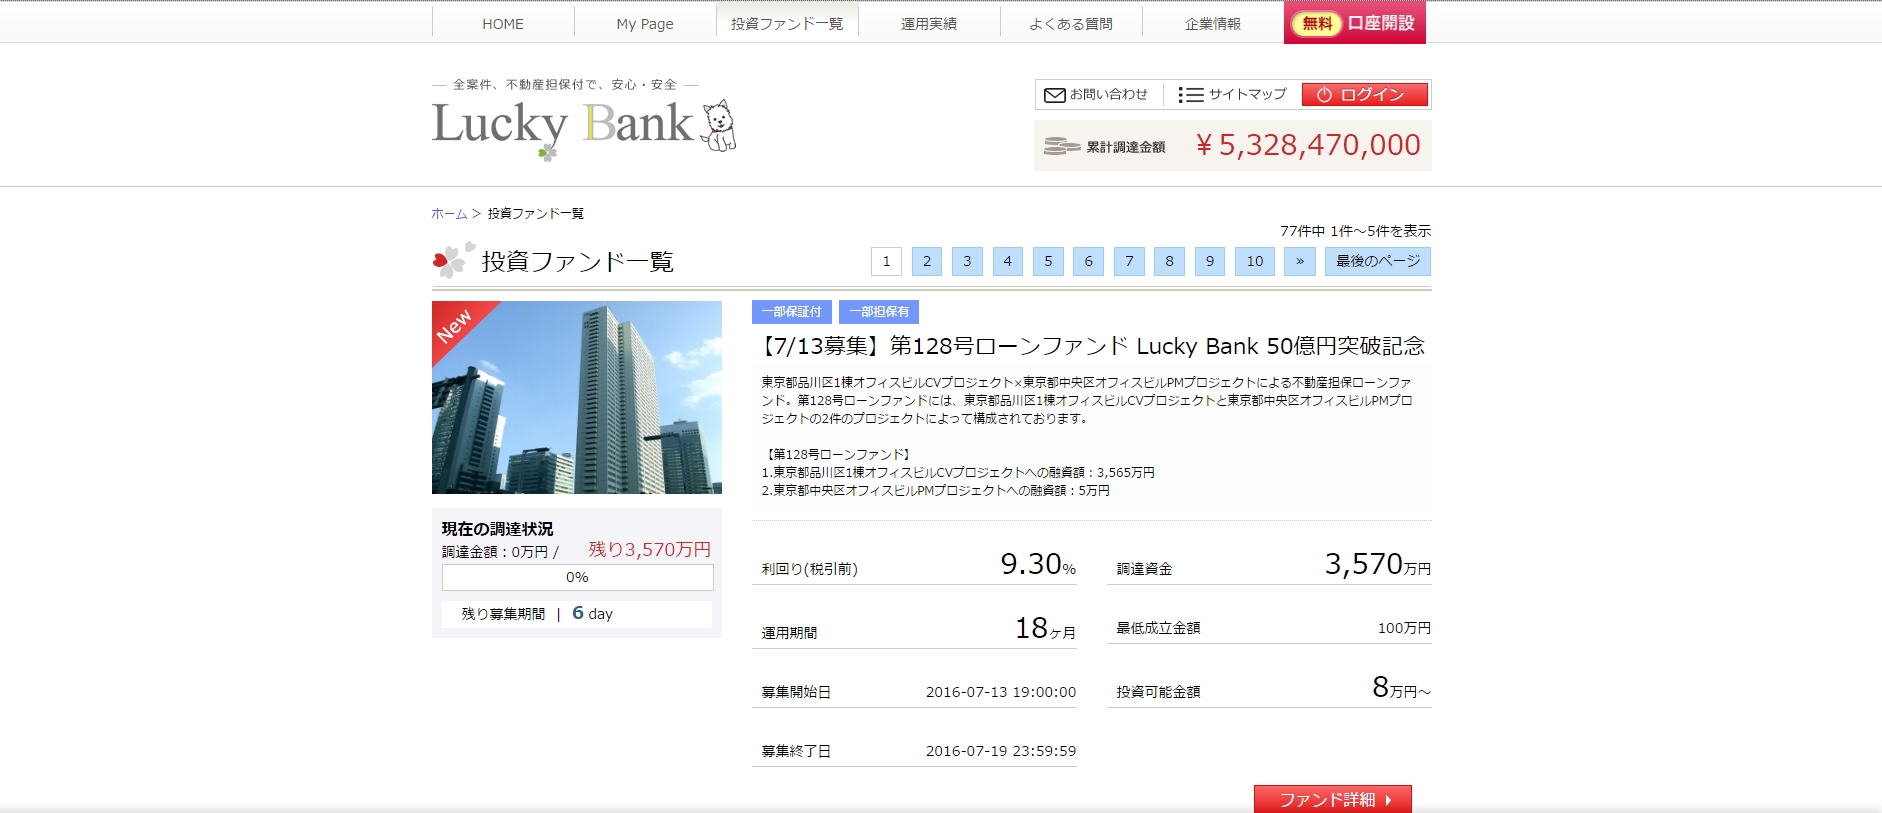Image resolution: width=1882 pixels, height=813 pixels.
Task: Open the サイトマップ link
Action: (x=1247, y=94)
